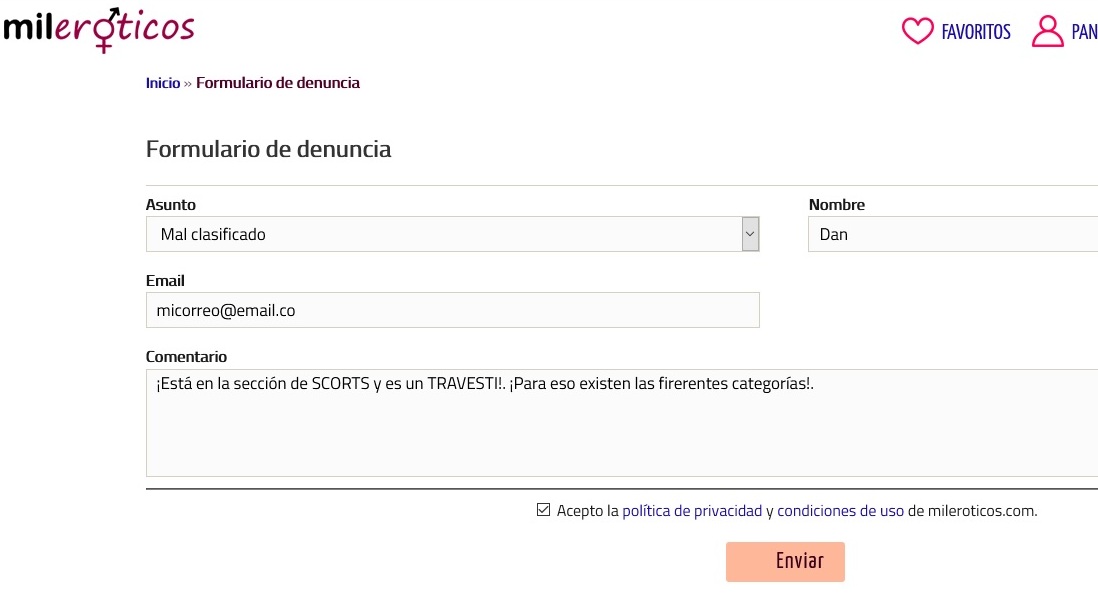Click the Nombre field label
This screenshot has width=1098, height=598.
[x=836, y=205]
